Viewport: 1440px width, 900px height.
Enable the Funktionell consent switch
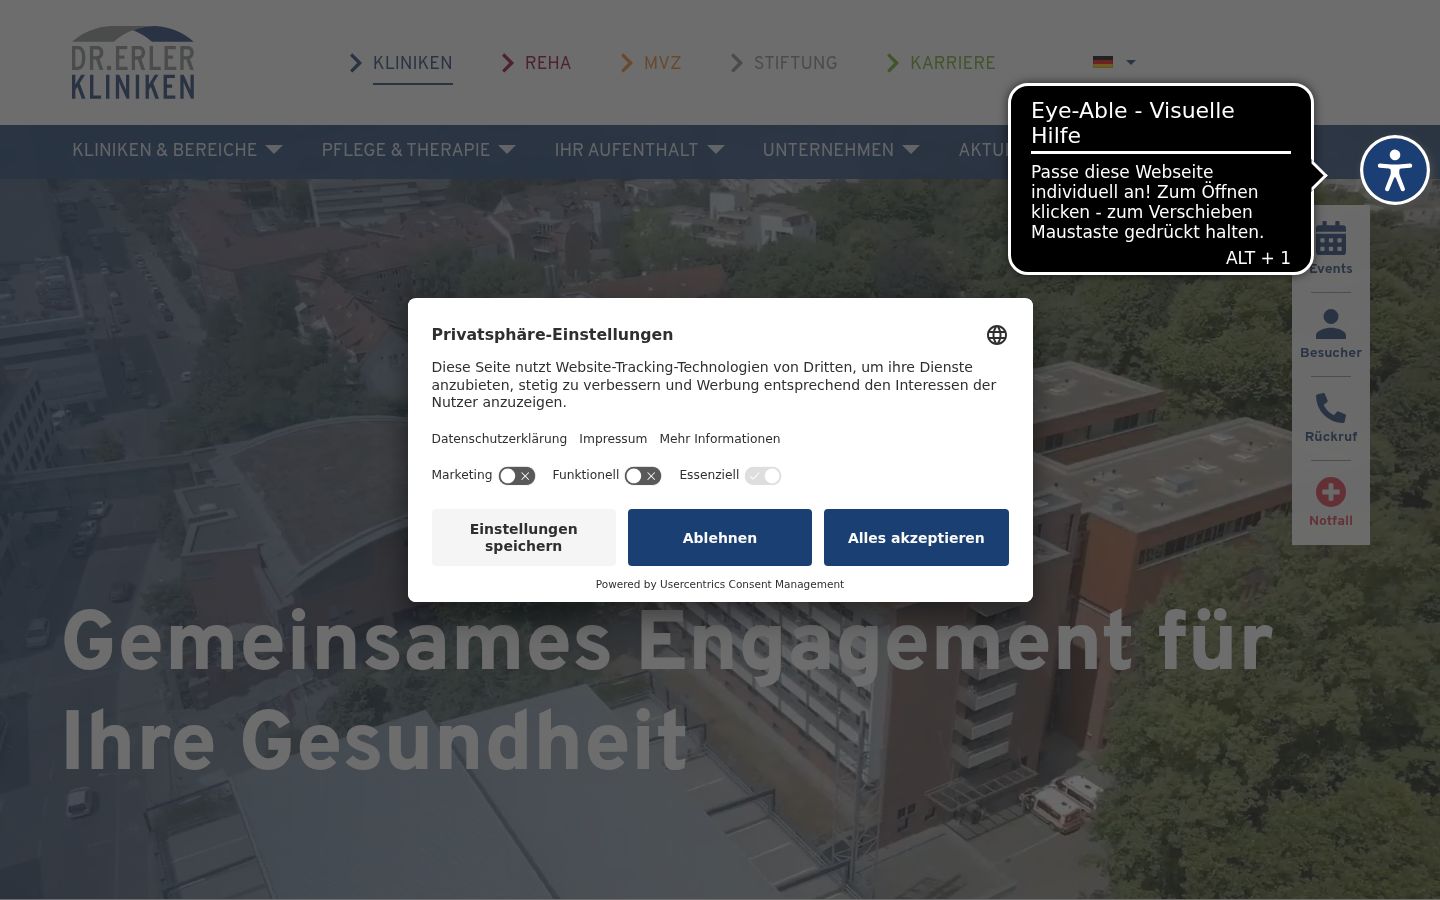[x=643, y=476]
